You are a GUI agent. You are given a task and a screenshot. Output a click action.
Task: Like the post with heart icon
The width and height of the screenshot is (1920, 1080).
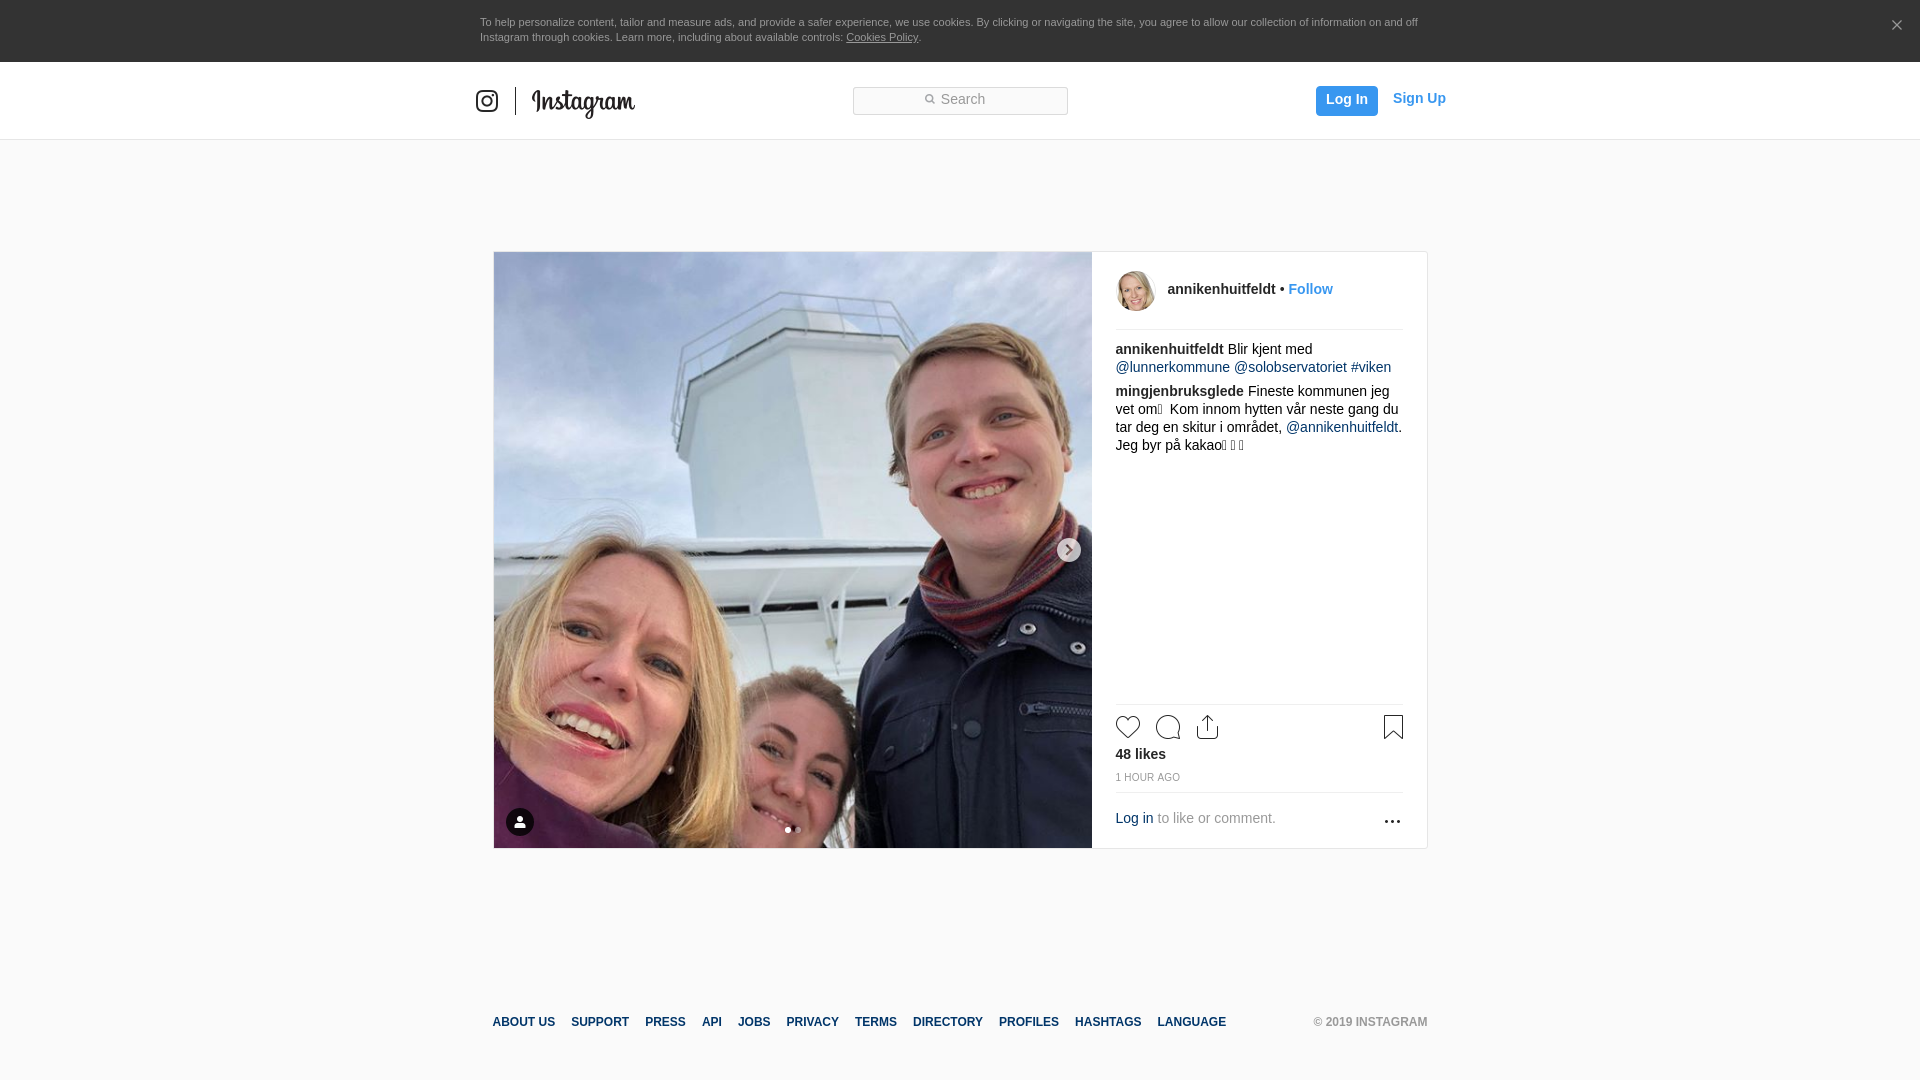click(1127, 727)
